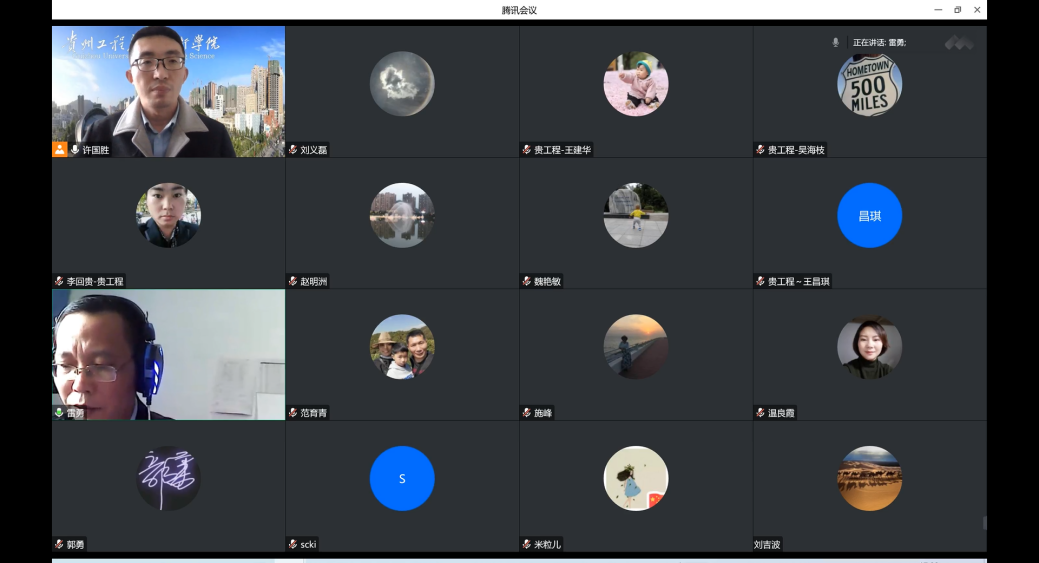Click the blue S avatar of scki
1039x563 pixels.
[402, 478]
